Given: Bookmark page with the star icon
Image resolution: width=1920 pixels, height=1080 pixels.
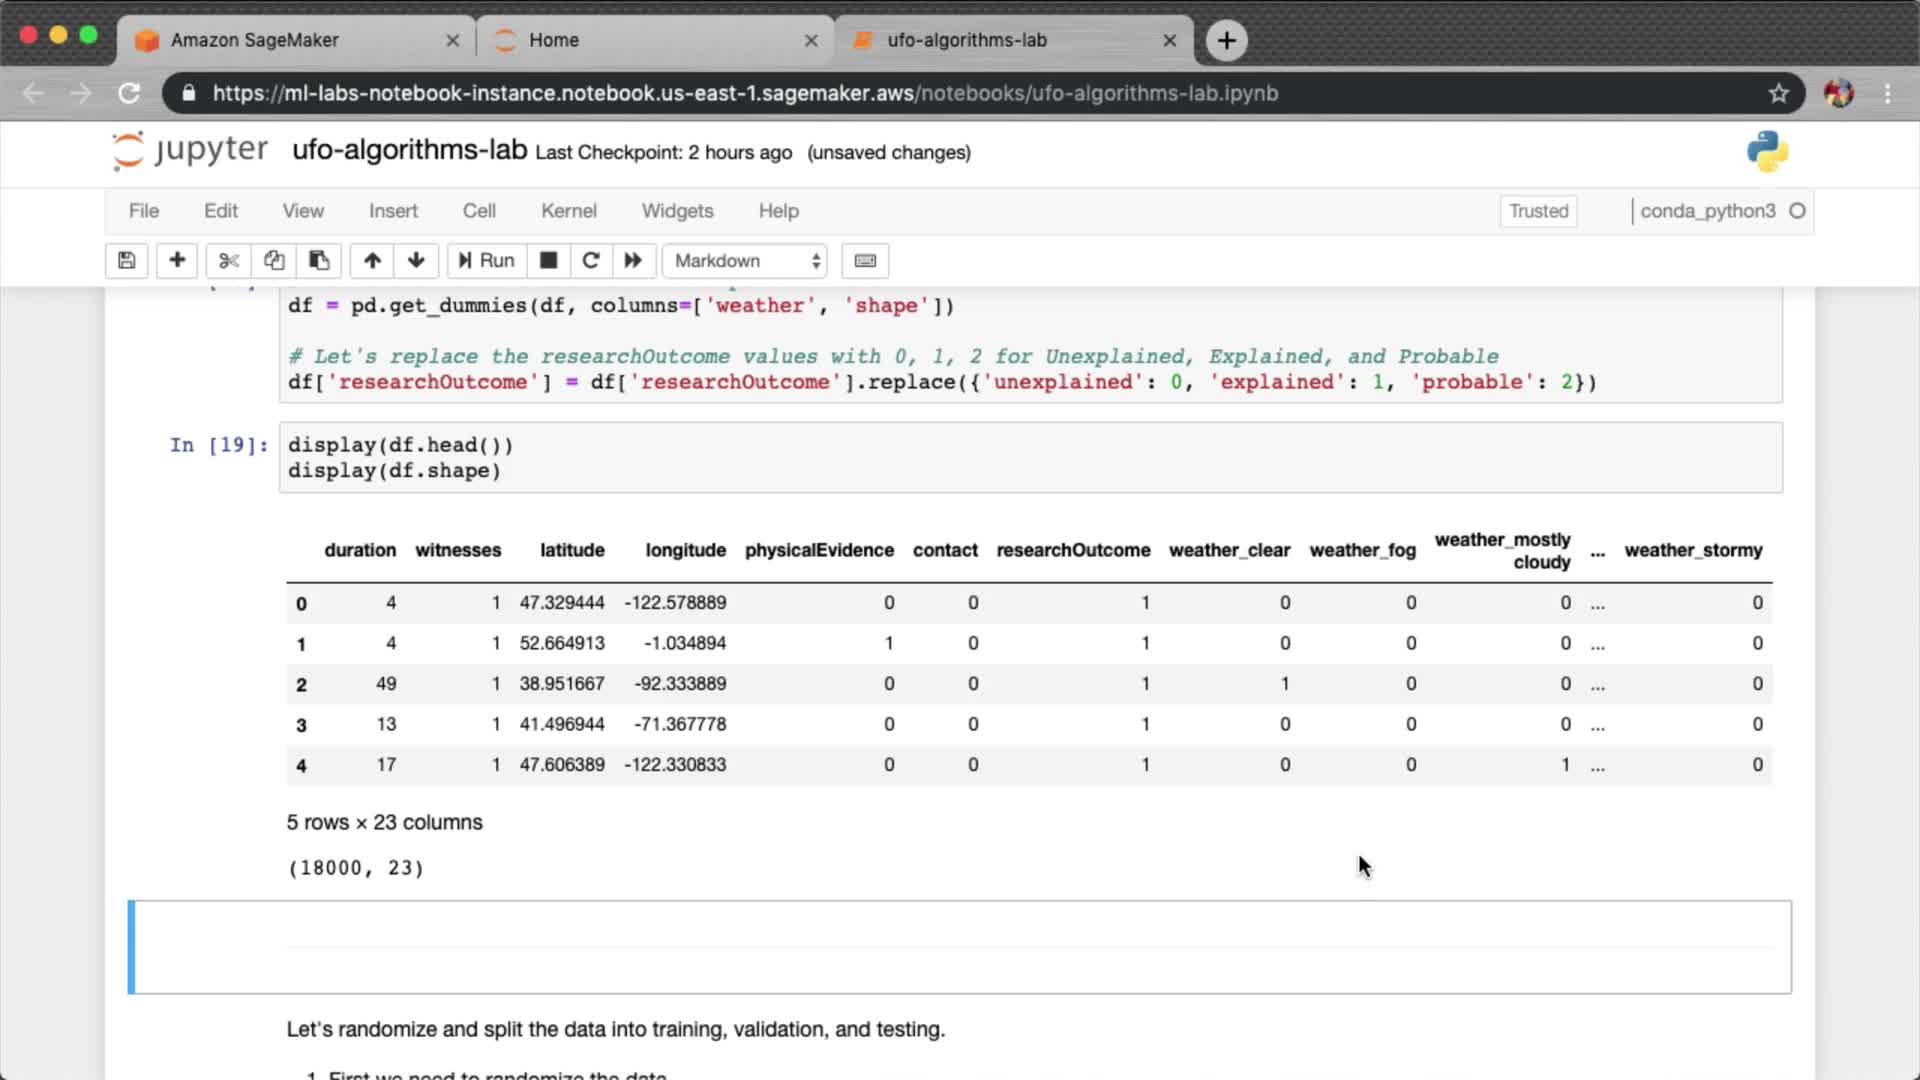Looking at the screenshot, I should pos(1778,93).
